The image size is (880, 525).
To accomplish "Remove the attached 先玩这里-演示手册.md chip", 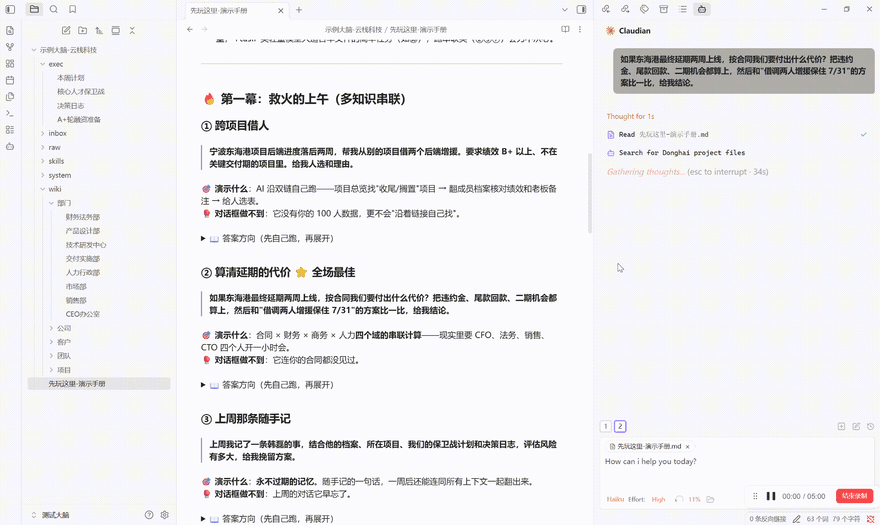I will pos(688,447).
